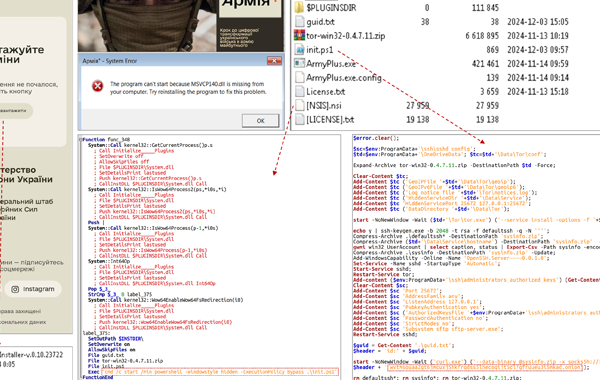Click the red error icon in System Error dialog

tap(98, 86)
